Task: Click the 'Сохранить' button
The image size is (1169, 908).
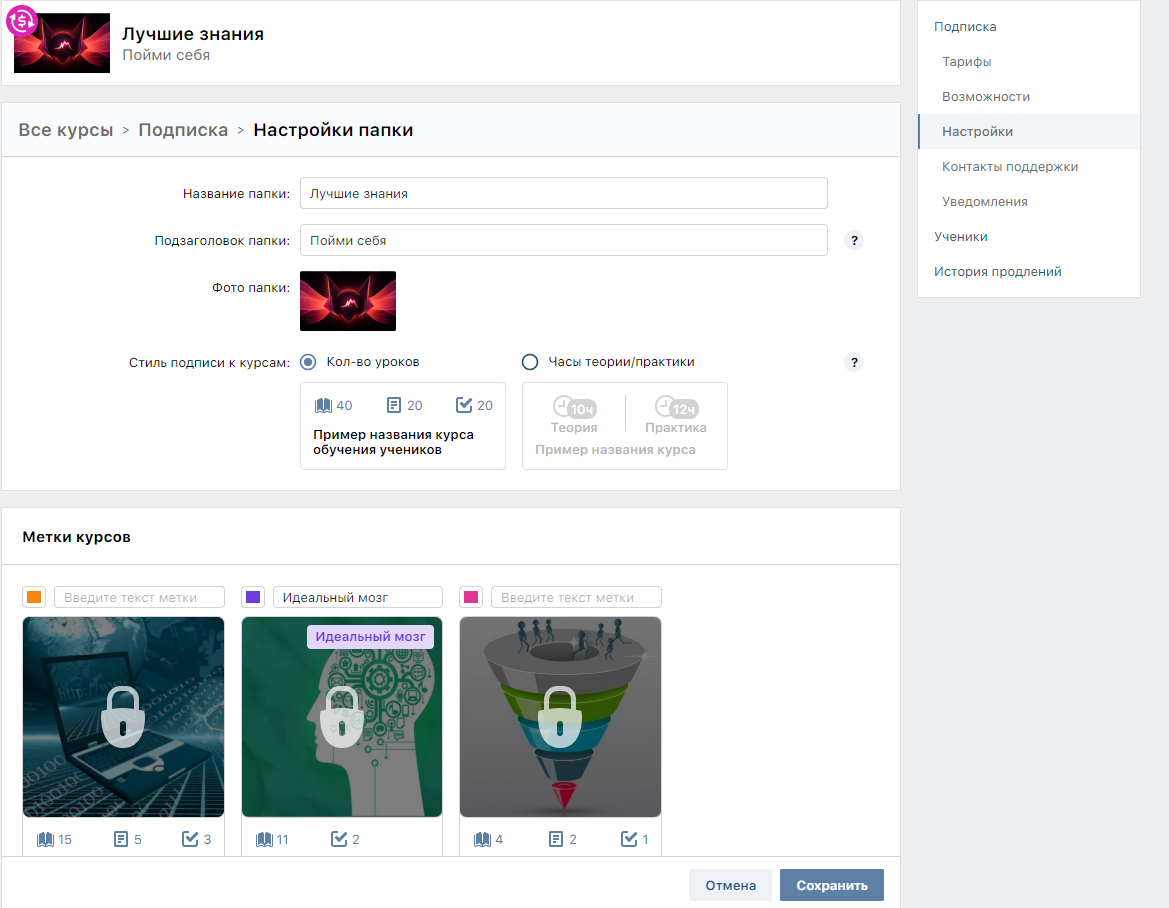Action: [x=832, y=885]
